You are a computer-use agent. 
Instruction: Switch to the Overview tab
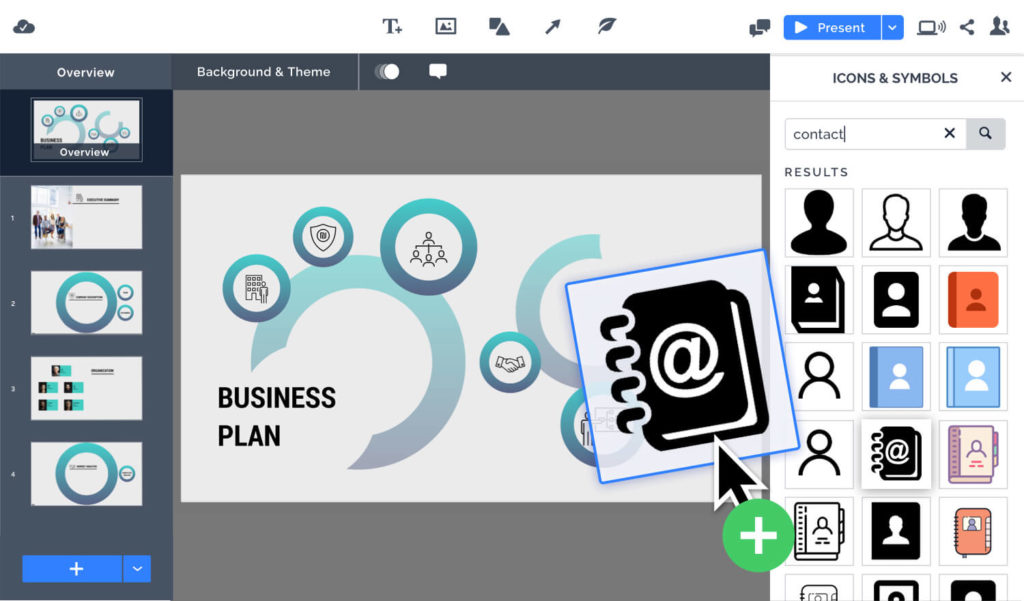85,72
